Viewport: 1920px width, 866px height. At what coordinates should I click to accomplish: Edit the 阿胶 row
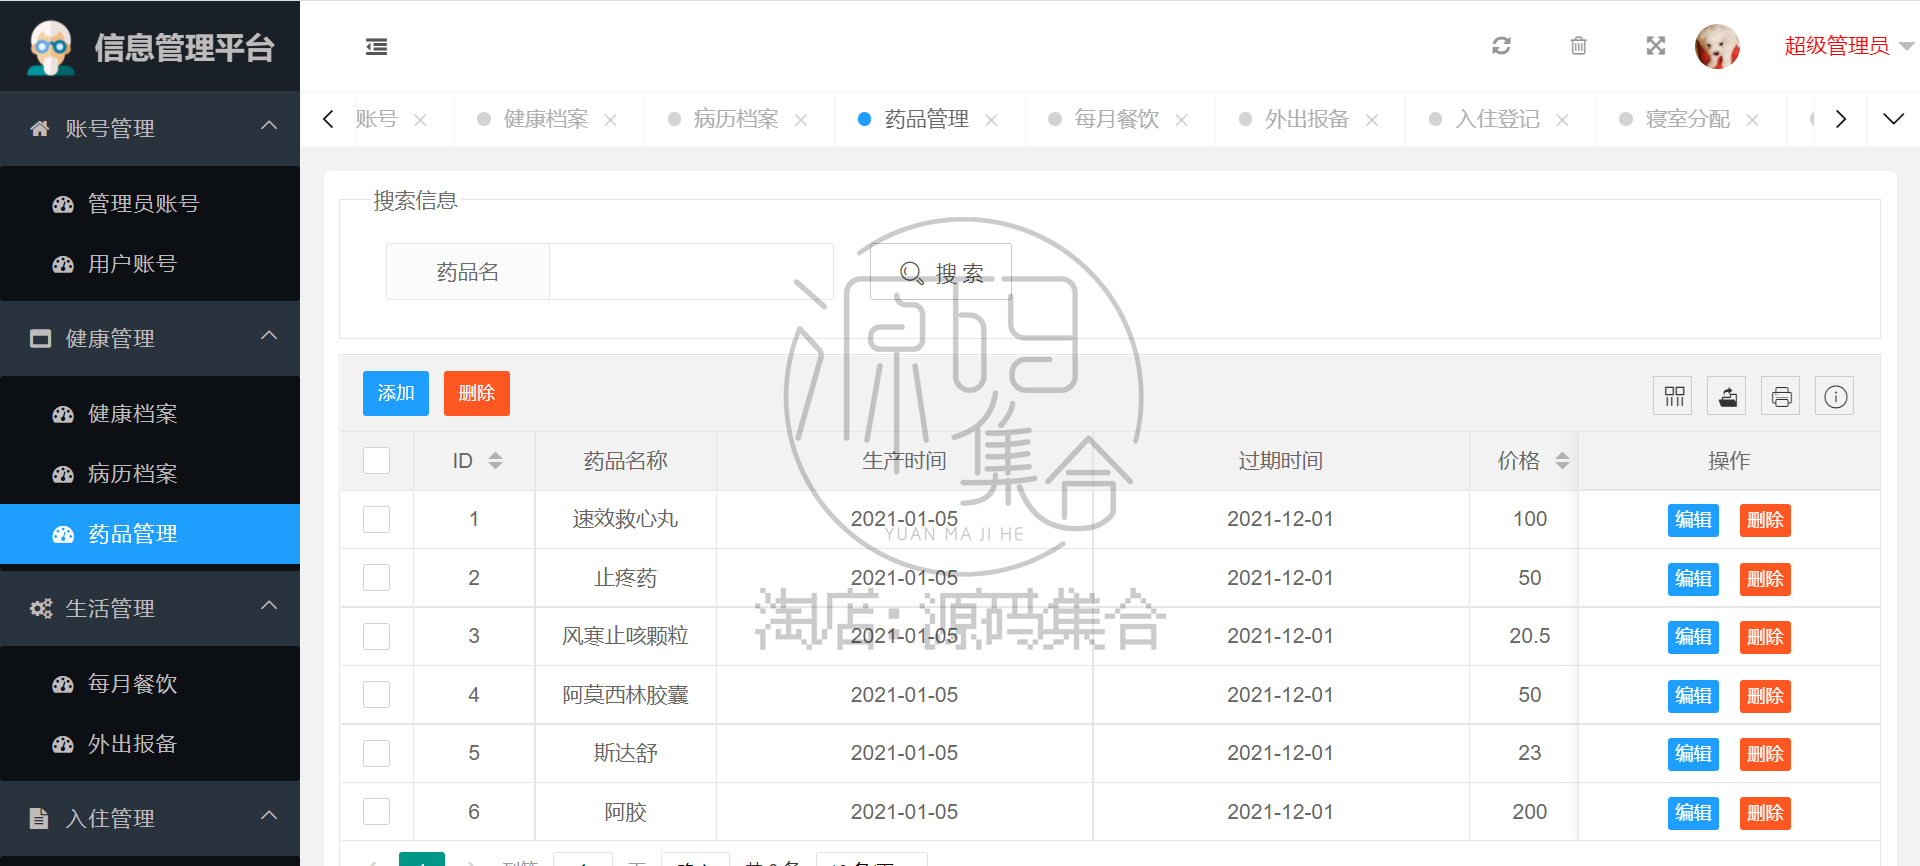coord(1693,813)
